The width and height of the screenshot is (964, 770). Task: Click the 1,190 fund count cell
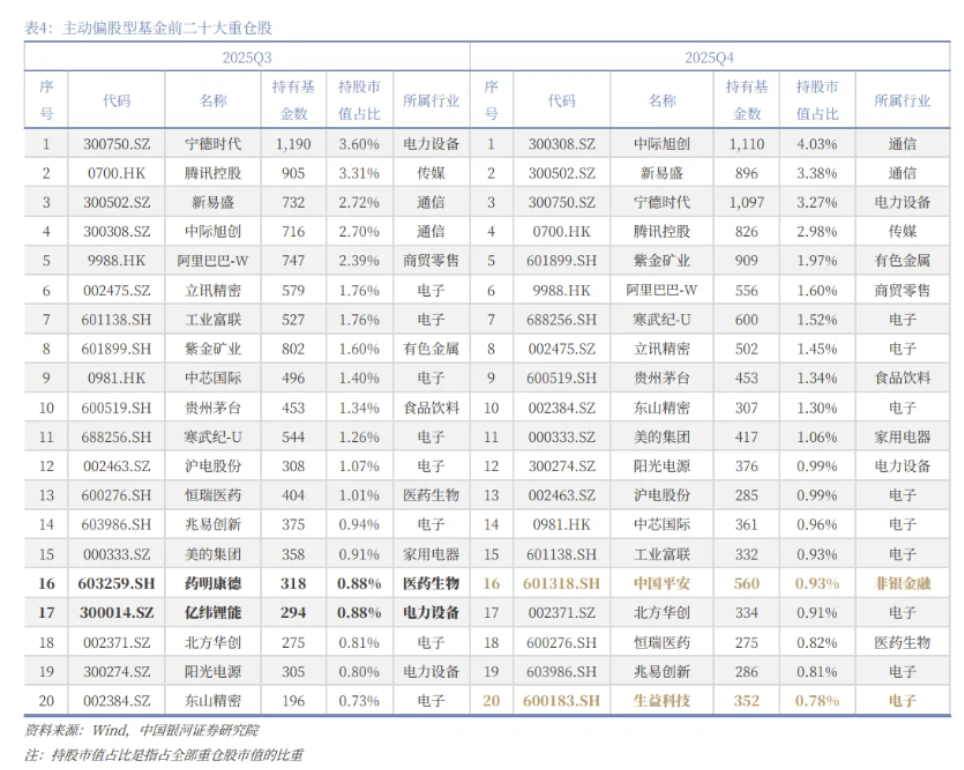point(294,144)
